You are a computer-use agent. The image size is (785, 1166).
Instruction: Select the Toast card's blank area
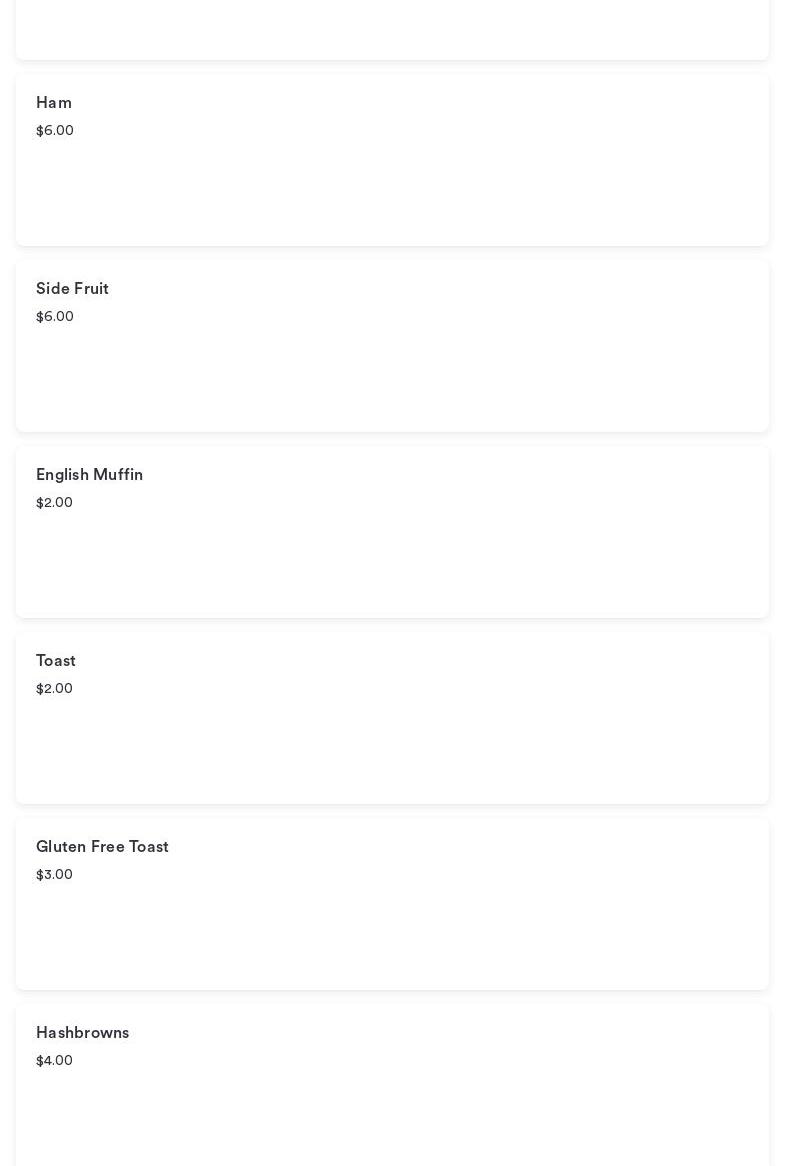(392, 748)
